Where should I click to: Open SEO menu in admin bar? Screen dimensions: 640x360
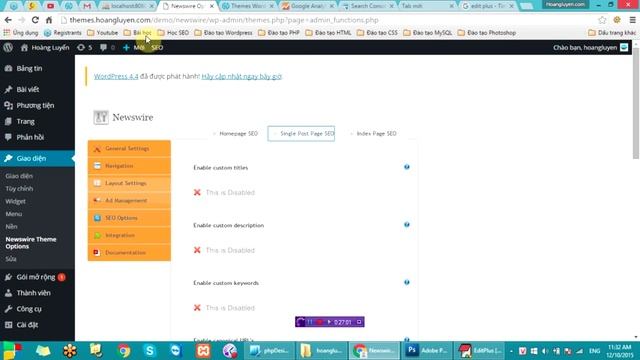tap(157, 47)
